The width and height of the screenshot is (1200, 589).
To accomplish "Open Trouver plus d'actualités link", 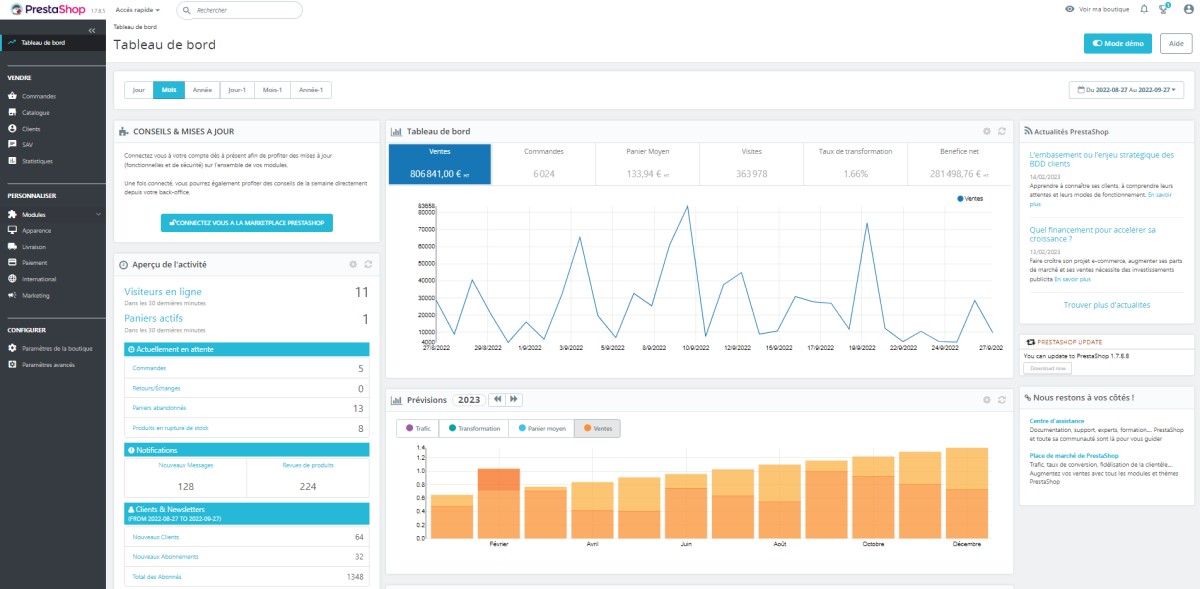I will [1107, 305].
